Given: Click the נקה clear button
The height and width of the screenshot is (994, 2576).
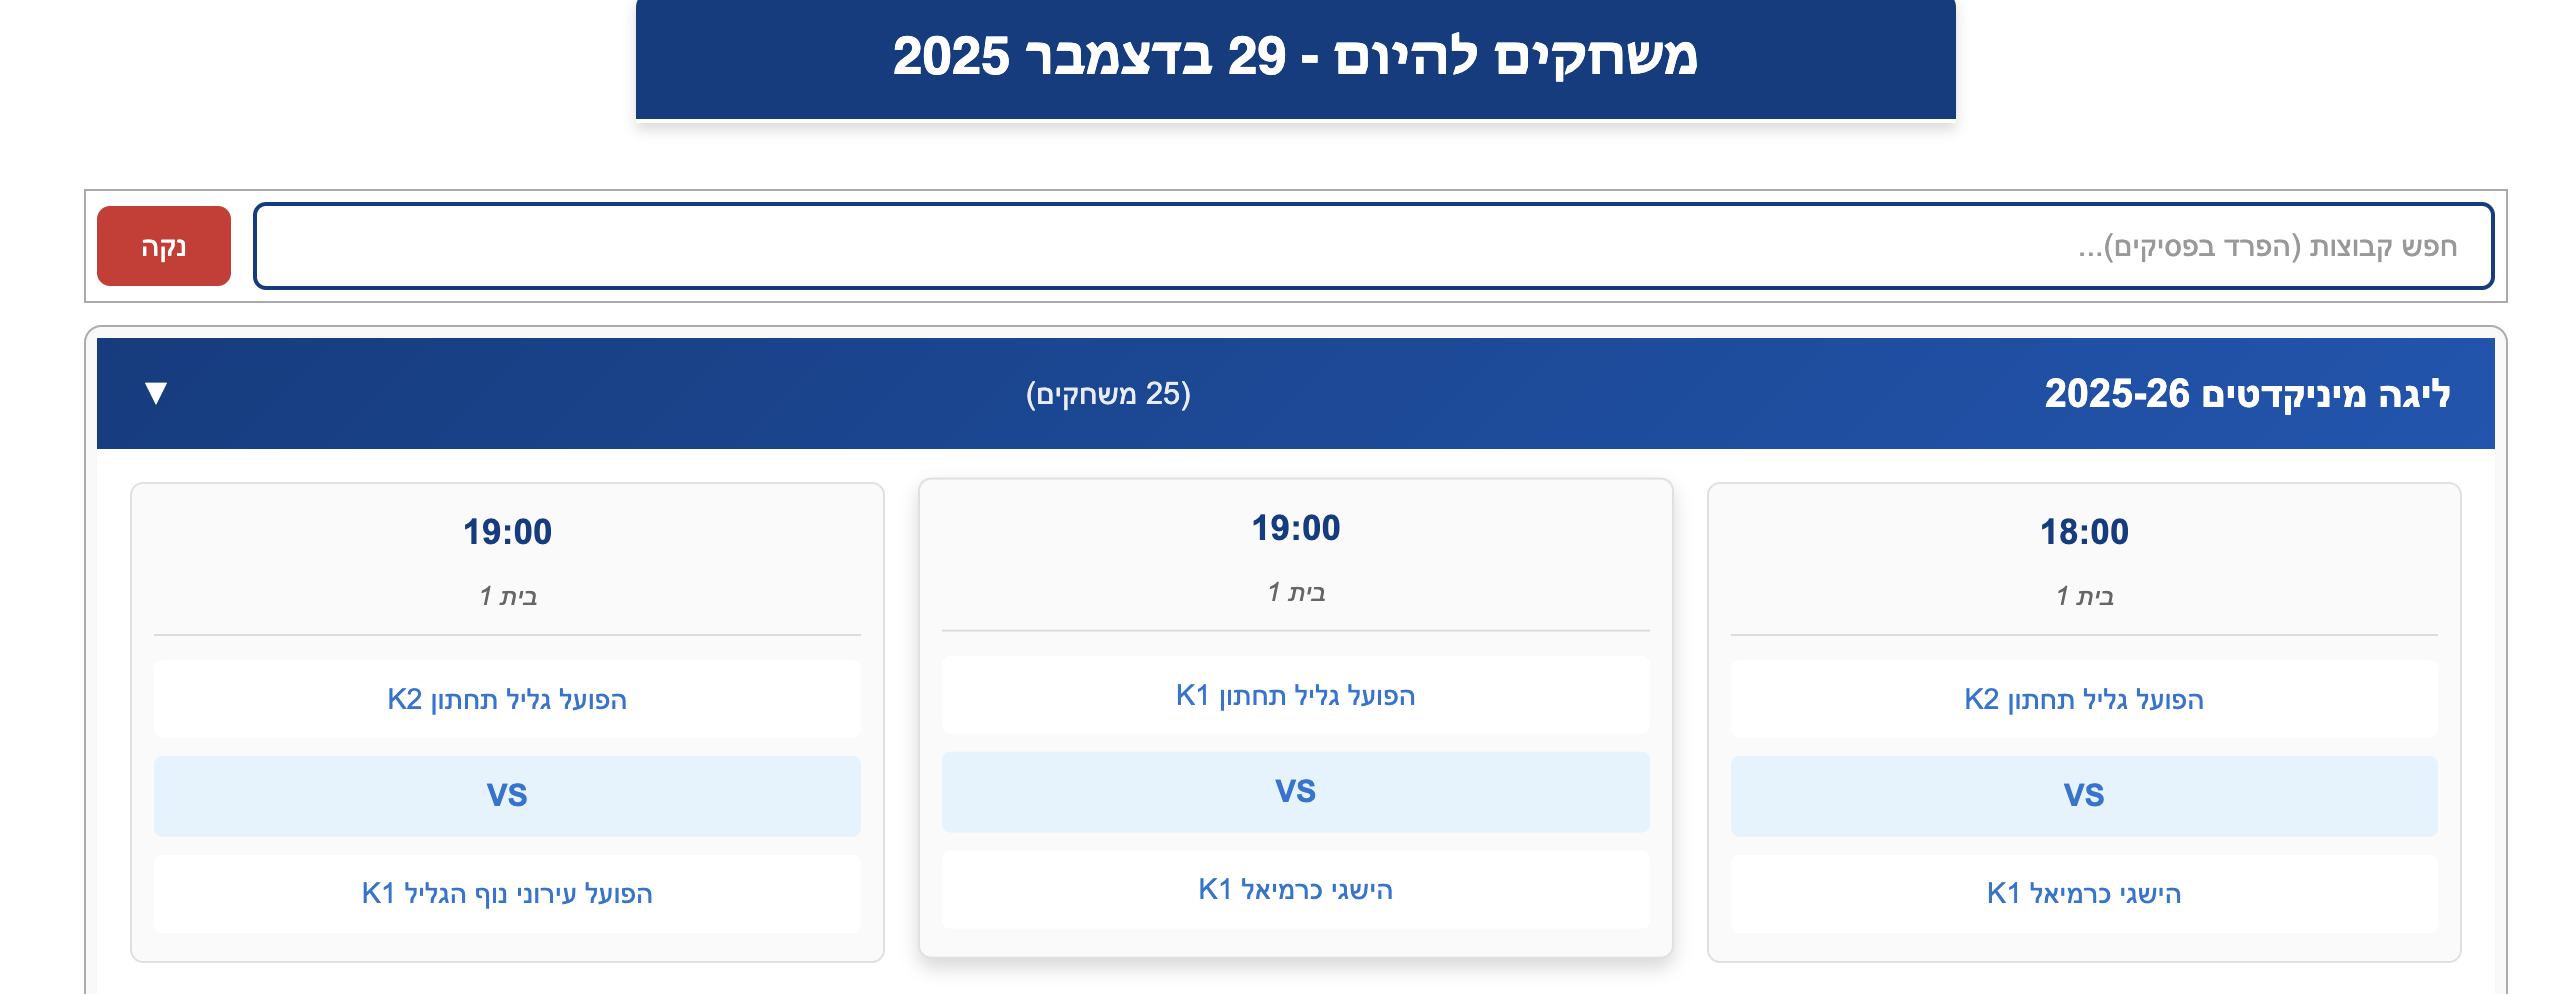Looking at the screenshot, I should pyautogui.click(x=162, y=245).
